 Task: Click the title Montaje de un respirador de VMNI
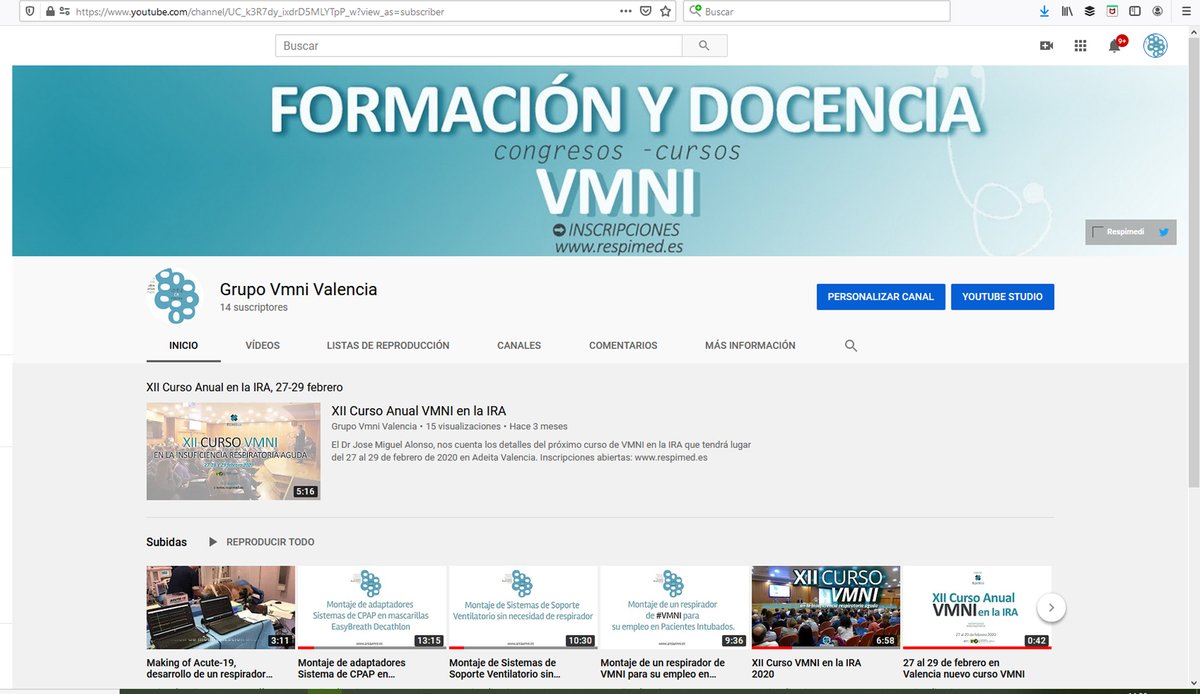pos(662,668)
